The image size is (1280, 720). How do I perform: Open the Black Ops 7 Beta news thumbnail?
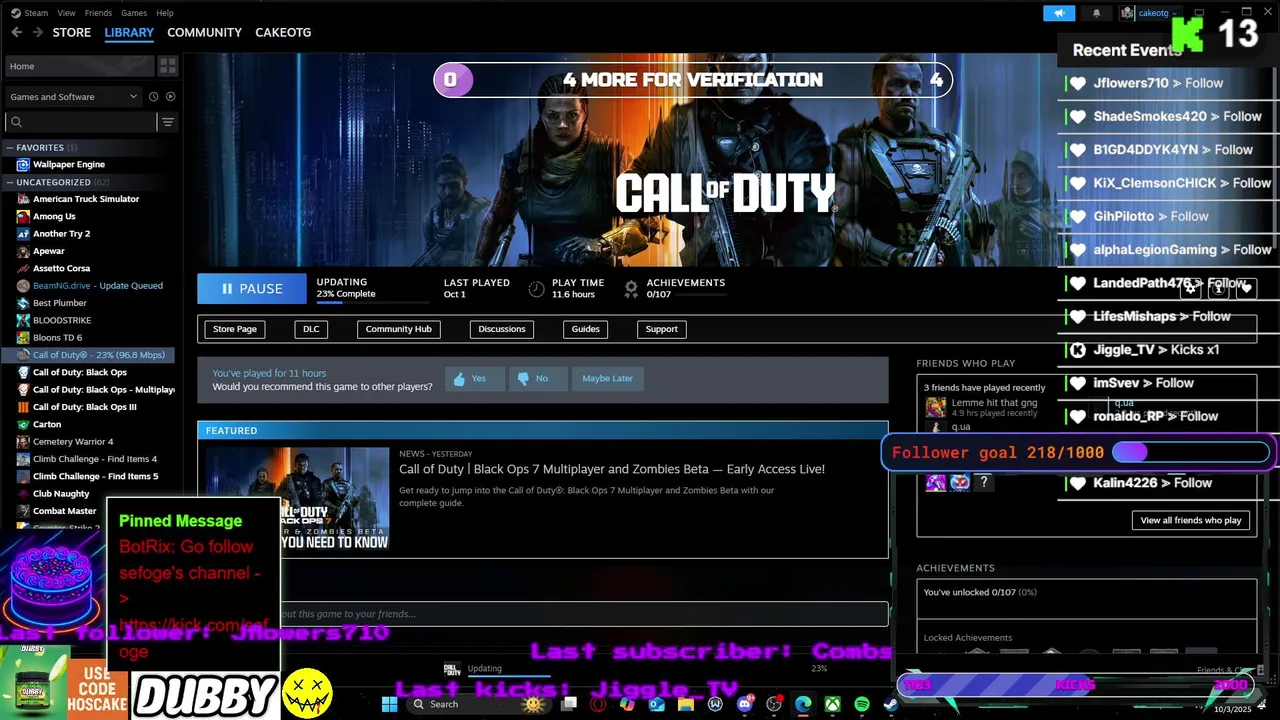tap(298, 498)
